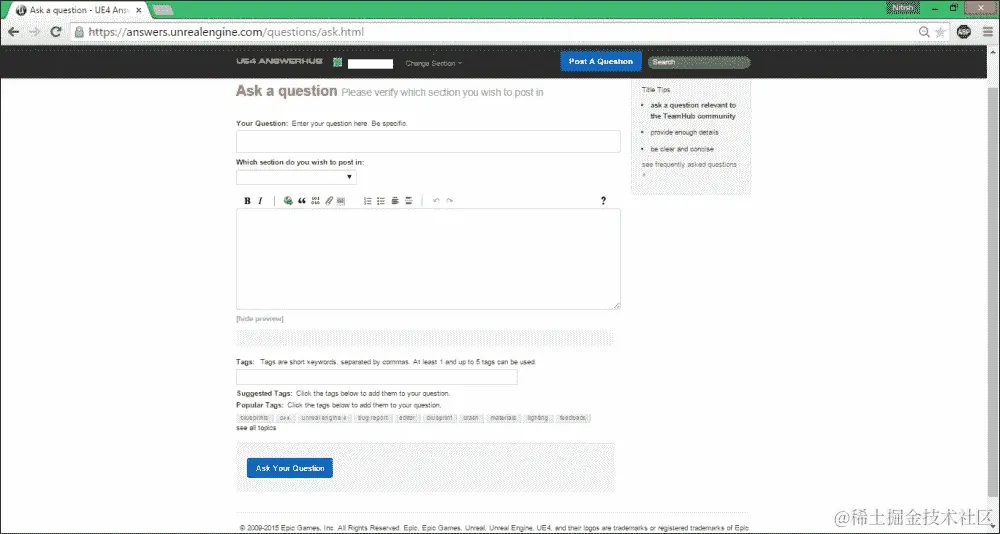The image size is (1000, 534).
Task: Create a numbered list in the editor
Action: pyautogui.click(x=368, y=201)
